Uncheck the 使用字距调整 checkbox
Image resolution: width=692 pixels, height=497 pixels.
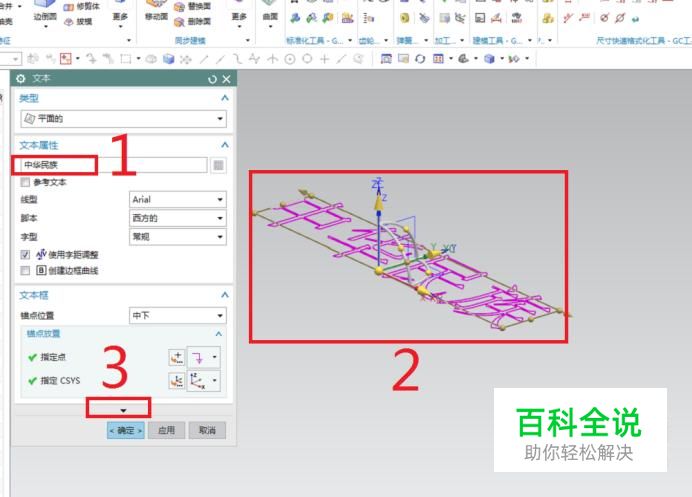25,254
